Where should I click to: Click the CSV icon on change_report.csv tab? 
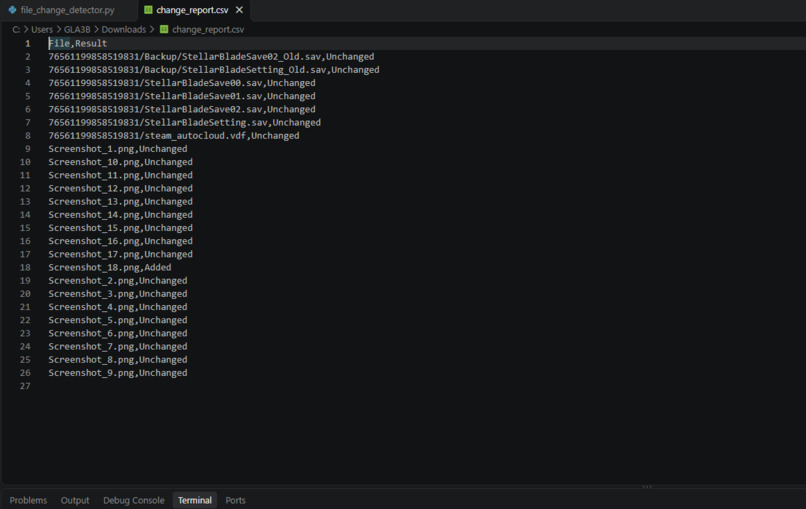(x=148, y=10)
